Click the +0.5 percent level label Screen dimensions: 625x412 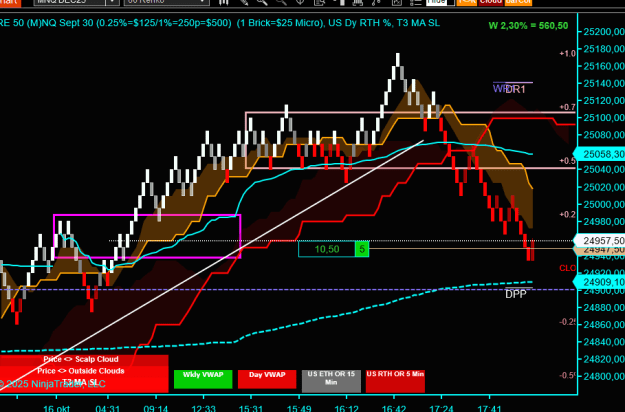pyautogui.click(x=568, y=161)
